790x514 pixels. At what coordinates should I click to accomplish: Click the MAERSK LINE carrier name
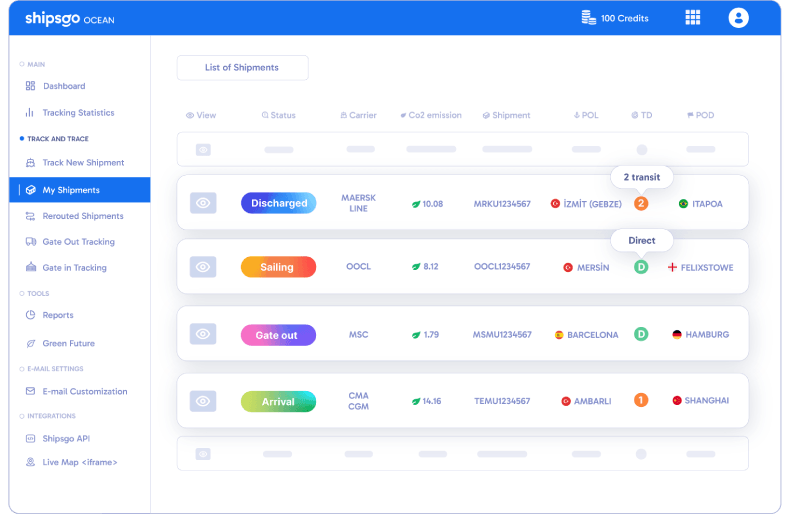coord(358,203)
